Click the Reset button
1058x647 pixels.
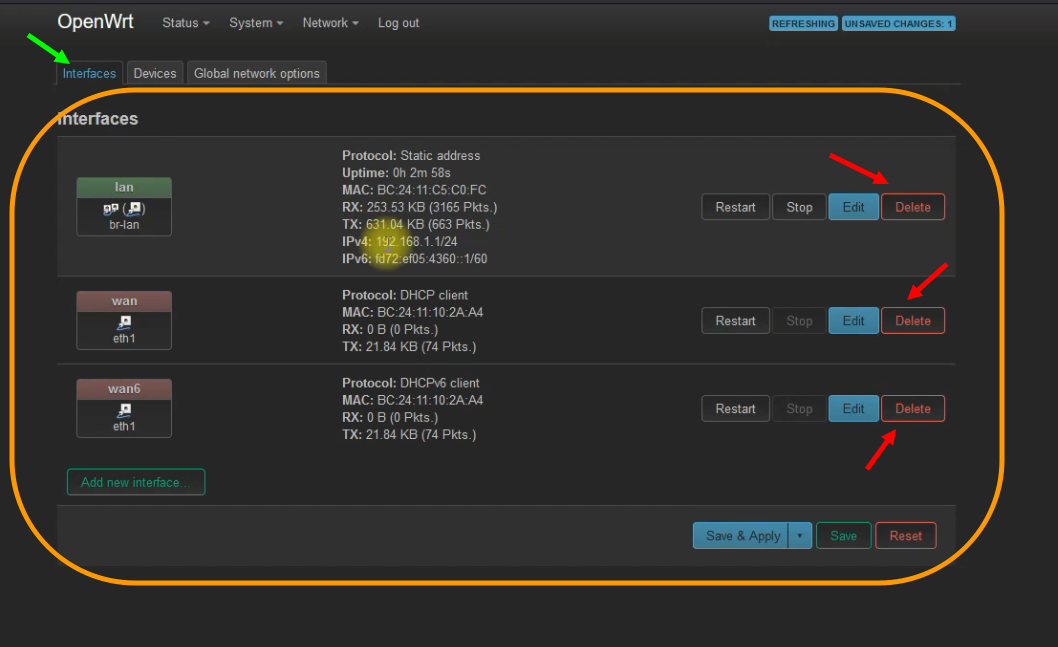pyautogui.click(x=905, y=536)
